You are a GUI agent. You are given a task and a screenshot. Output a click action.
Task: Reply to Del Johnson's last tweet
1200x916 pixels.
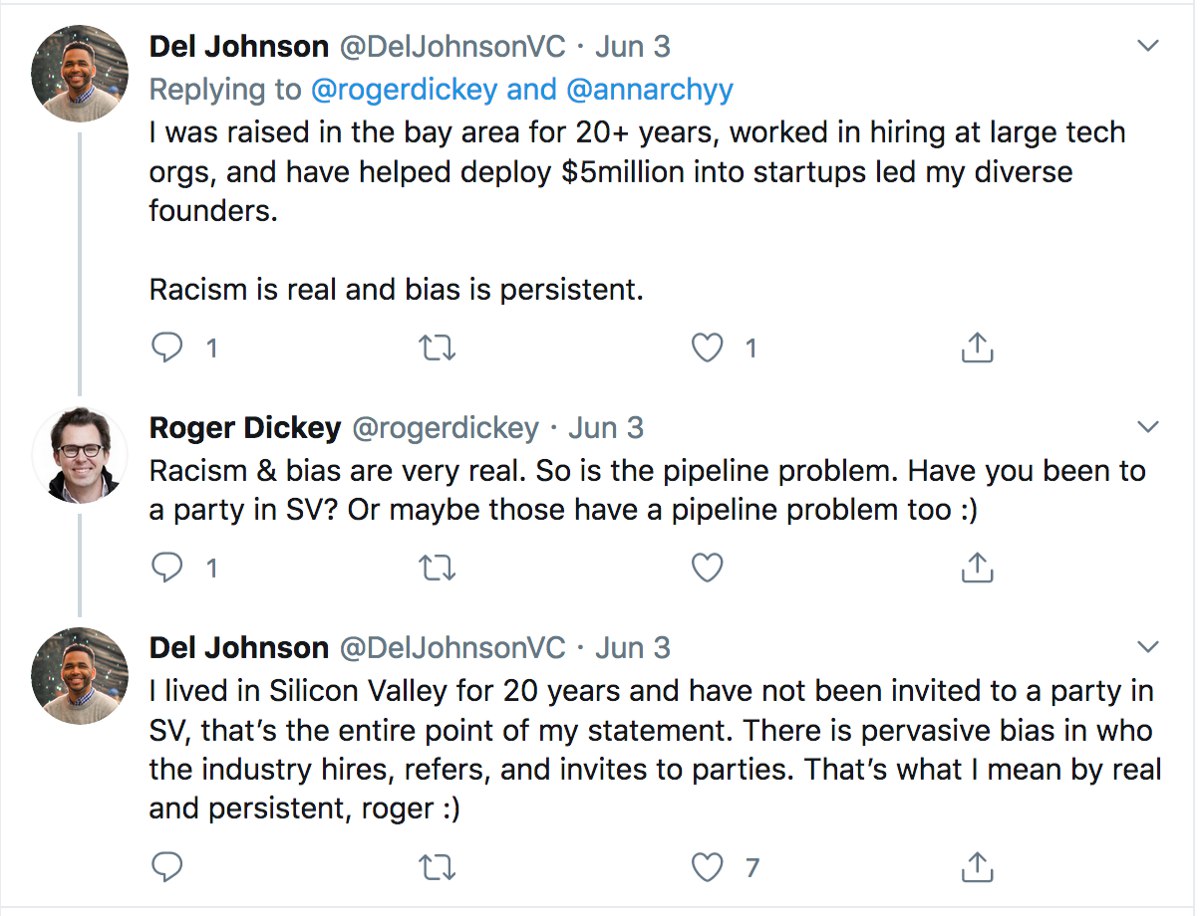[x=167, y=867]
